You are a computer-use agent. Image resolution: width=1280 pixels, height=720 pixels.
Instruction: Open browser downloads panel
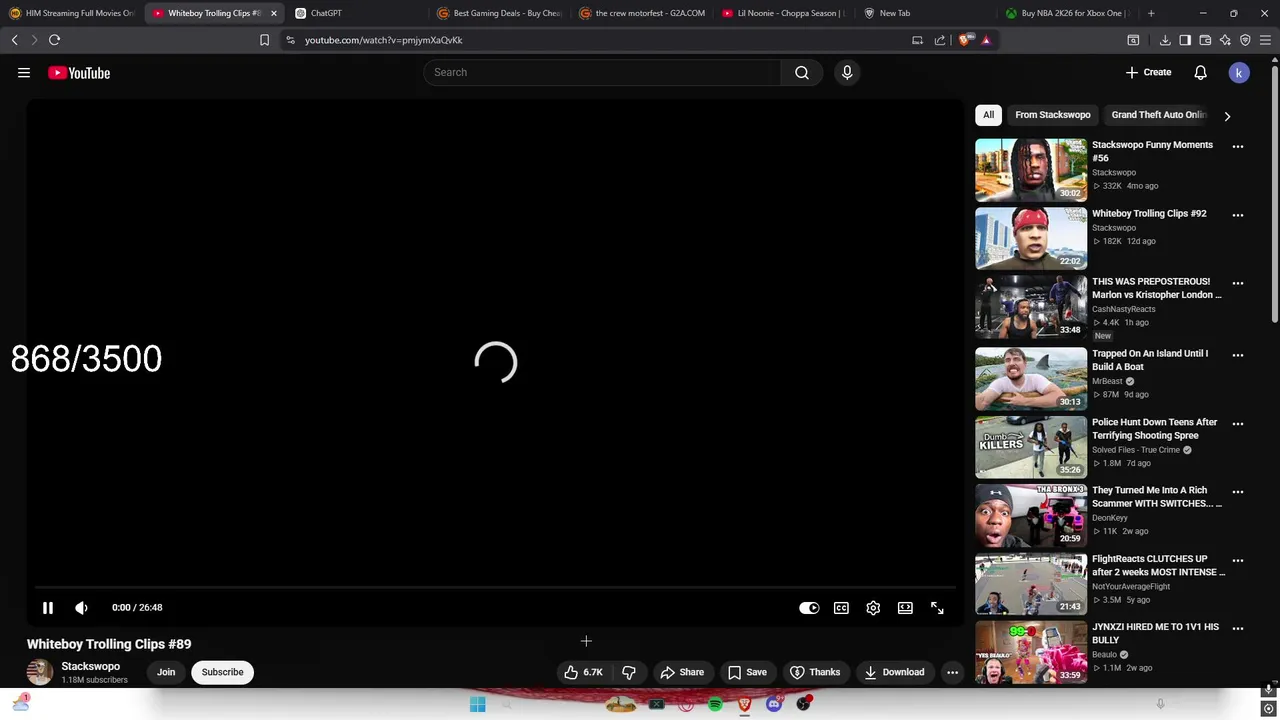pyautogui.click(x=1165, y=40)
